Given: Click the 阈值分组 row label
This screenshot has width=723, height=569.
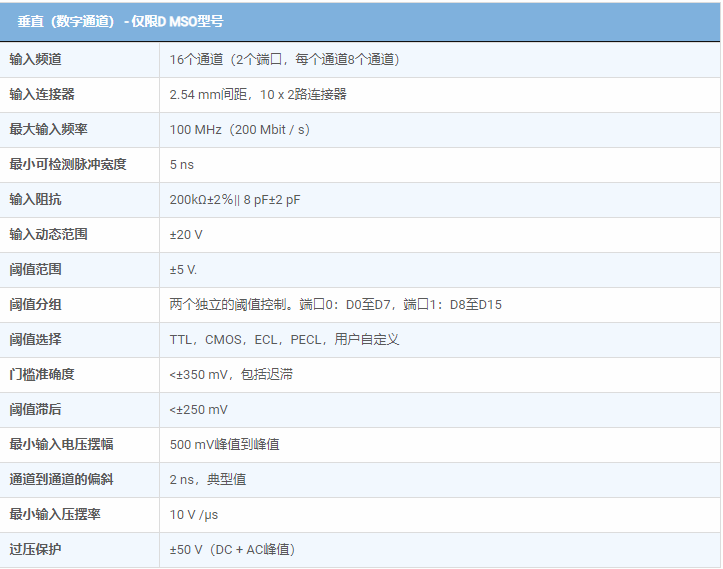Looking at the screenshot, I should point(35,304).
